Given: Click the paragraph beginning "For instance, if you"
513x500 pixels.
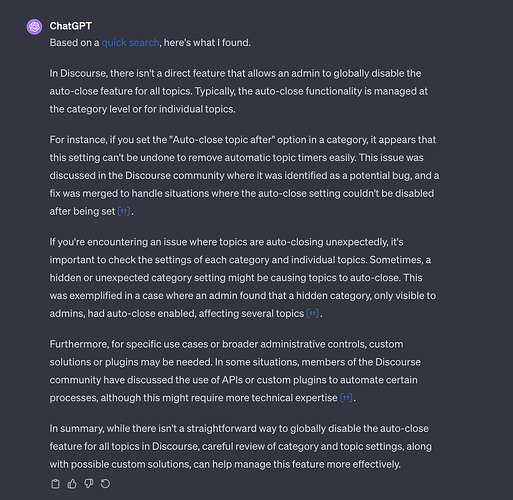Looking at the screenshot, I should pyautogui.click(x=244, y=176).
